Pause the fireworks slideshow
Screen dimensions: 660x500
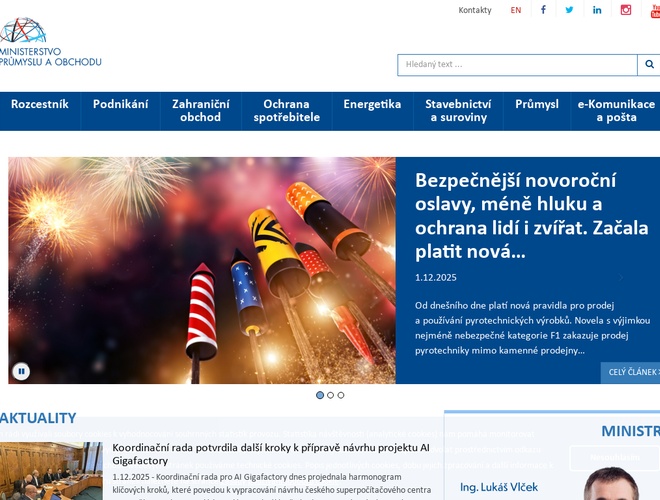[21, 372]
